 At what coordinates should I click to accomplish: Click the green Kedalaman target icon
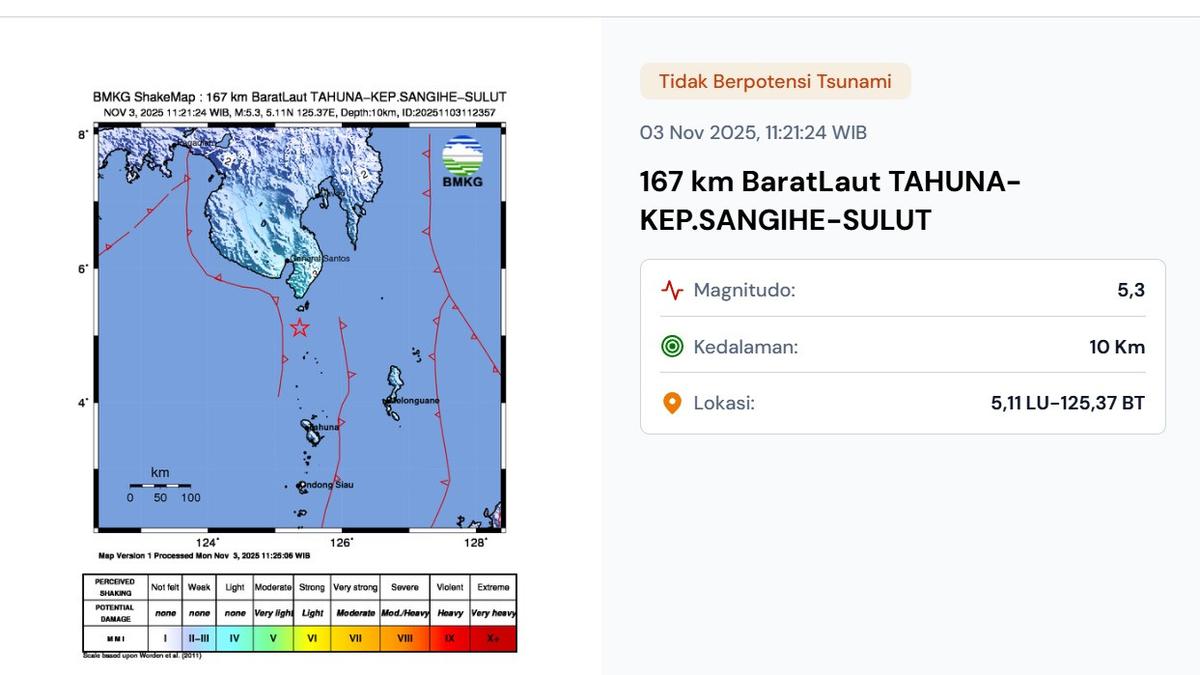click(672, 347)
